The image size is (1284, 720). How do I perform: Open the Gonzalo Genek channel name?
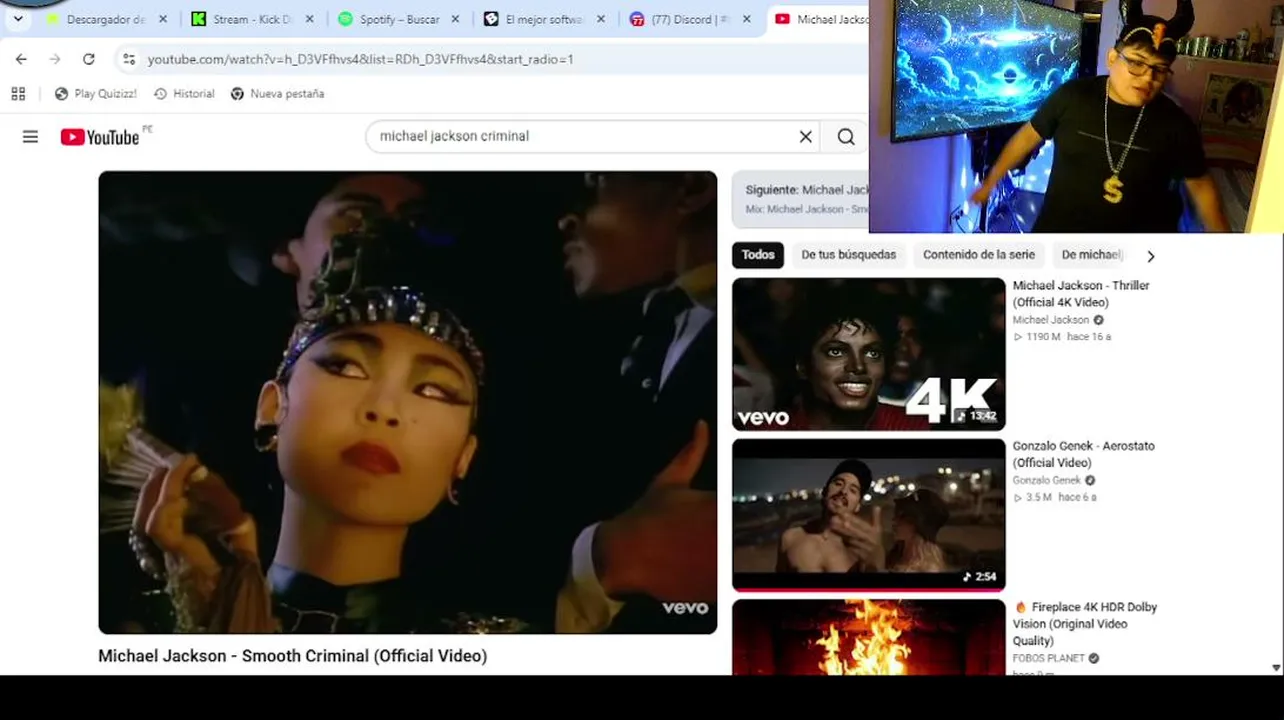pos(1047,480)
